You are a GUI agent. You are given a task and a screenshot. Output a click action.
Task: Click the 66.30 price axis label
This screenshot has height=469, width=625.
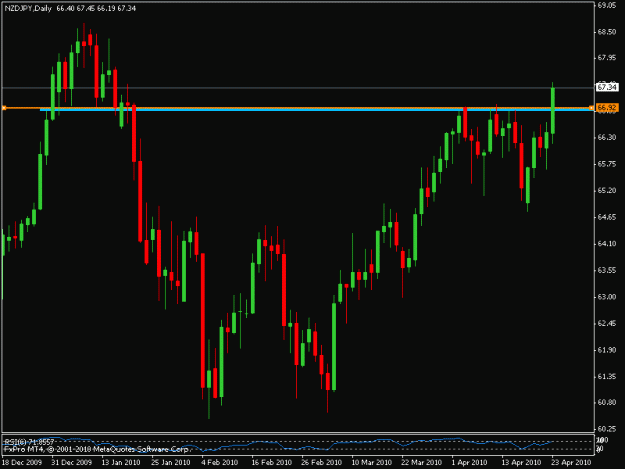coord(607,137)
